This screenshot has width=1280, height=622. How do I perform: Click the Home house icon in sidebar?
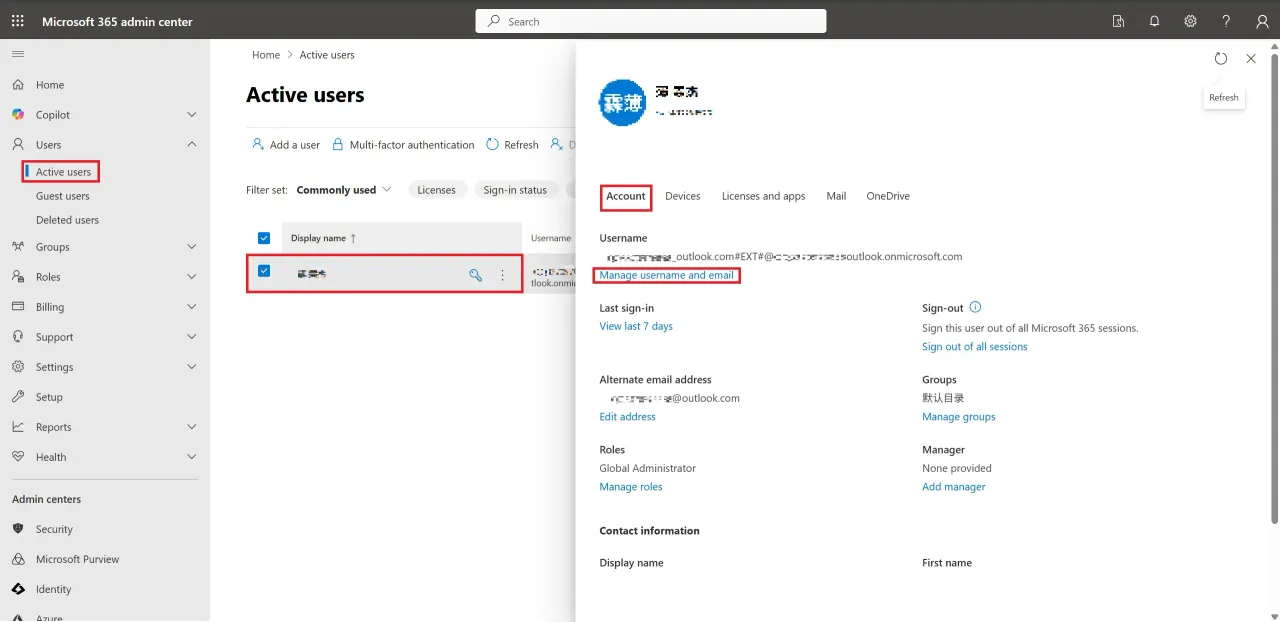[18, 85]
